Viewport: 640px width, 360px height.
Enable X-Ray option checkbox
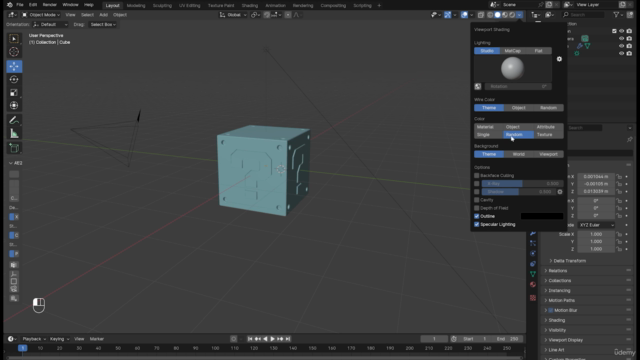pos(476,184)
